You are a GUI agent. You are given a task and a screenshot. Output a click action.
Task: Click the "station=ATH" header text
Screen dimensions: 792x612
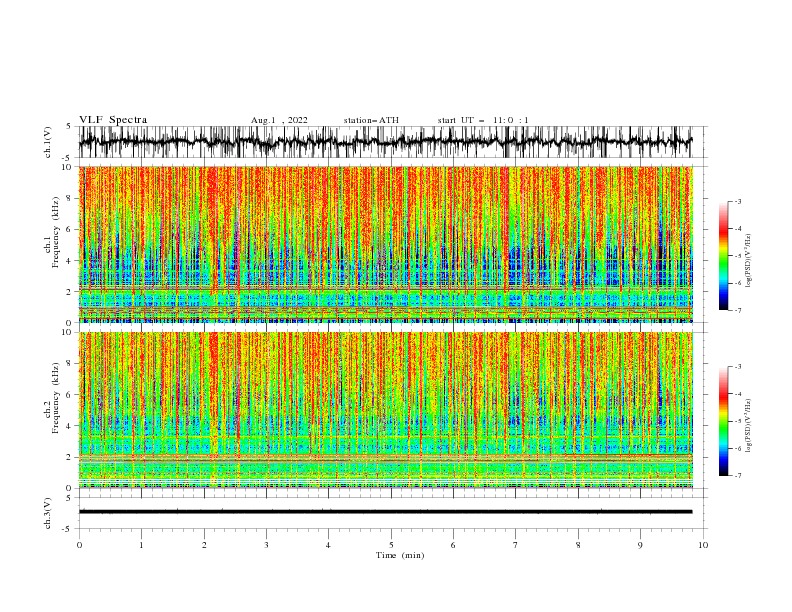[371, 120]
